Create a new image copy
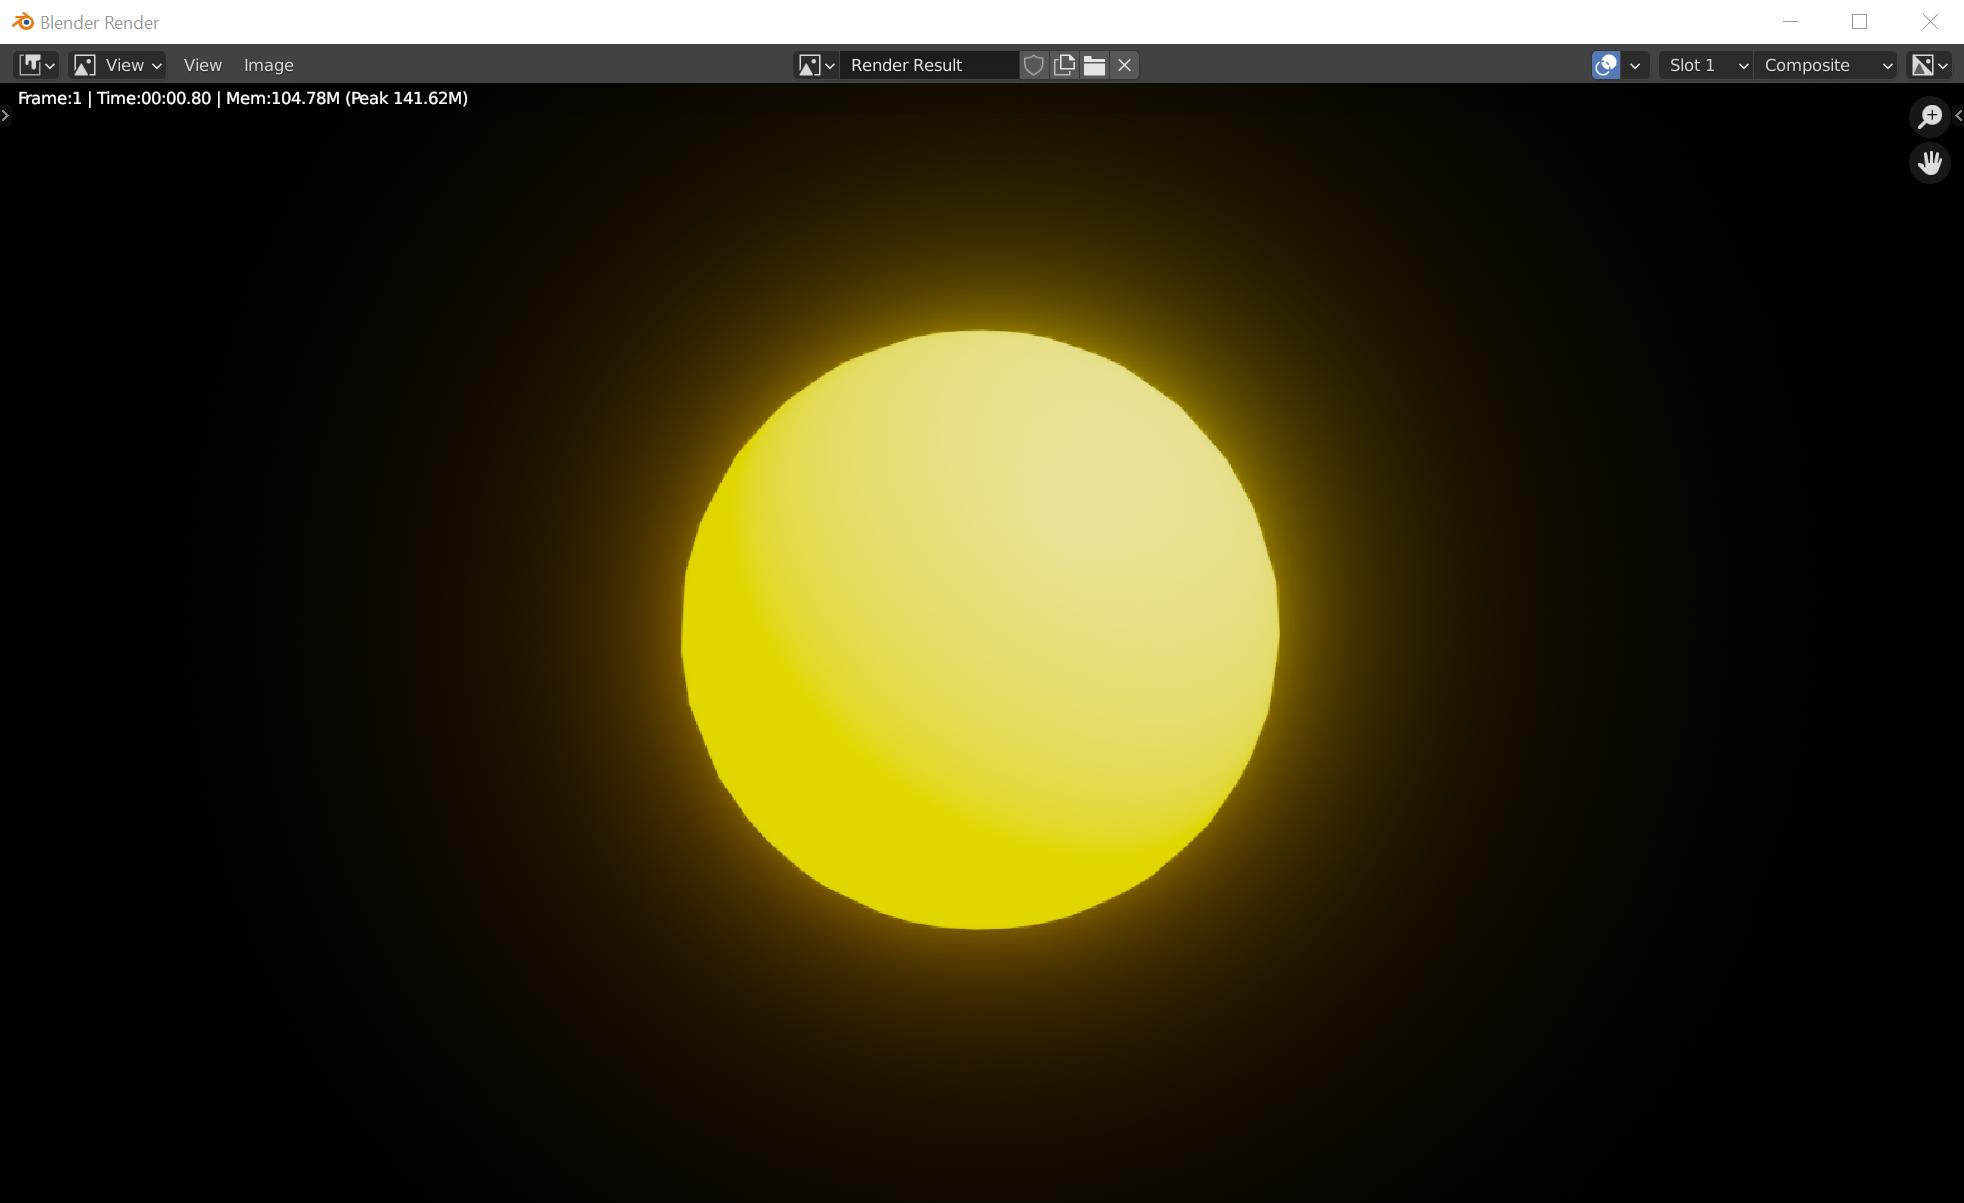 tap(1064, 65)
